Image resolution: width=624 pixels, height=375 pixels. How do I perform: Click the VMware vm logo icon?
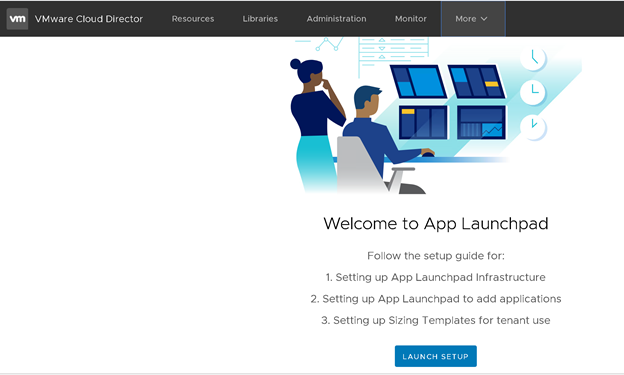pyautogui.click(x=17, y=19)
